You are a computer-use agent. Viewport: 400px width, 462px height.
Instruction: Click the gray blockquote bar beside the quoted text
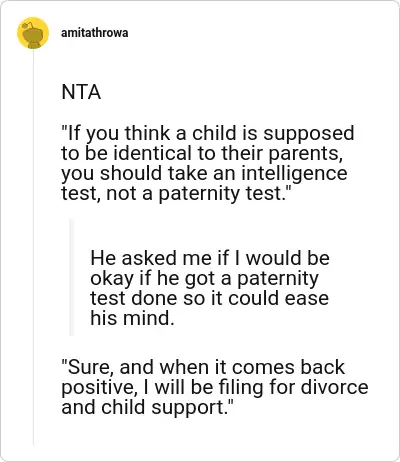(71, 277)
